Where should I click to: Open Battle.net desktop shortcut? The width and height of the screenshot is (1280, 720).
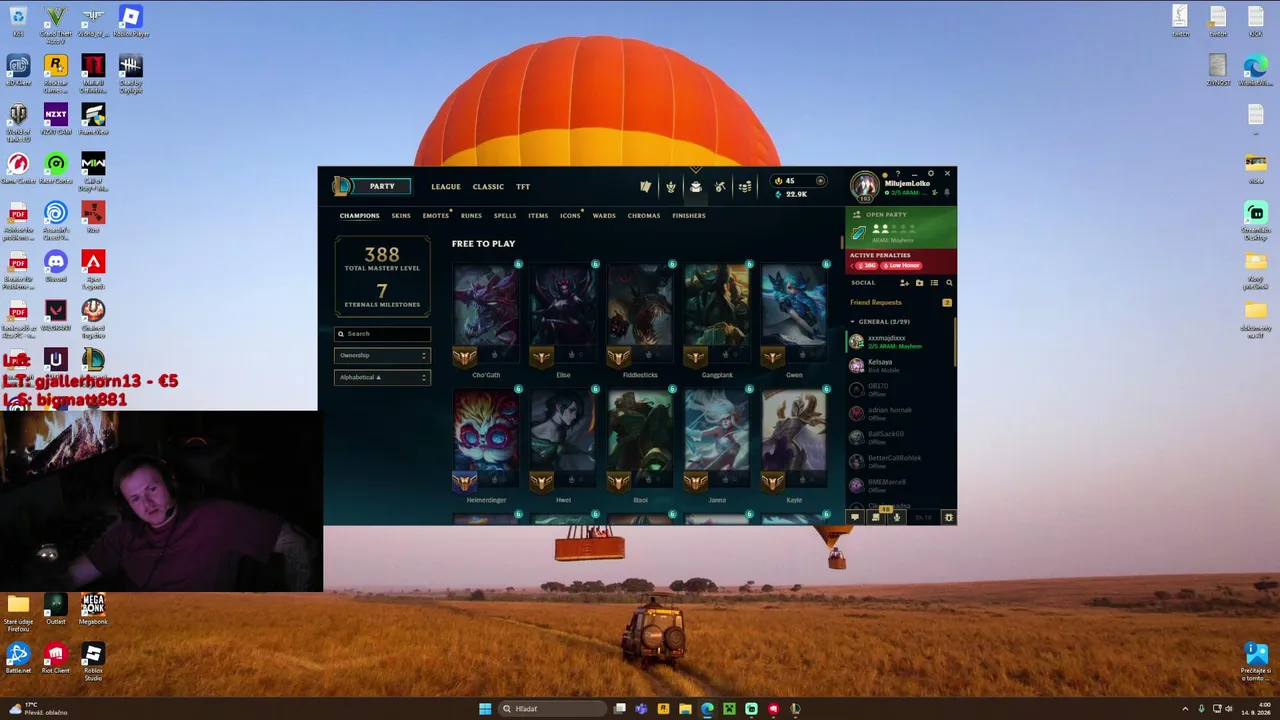18,658
